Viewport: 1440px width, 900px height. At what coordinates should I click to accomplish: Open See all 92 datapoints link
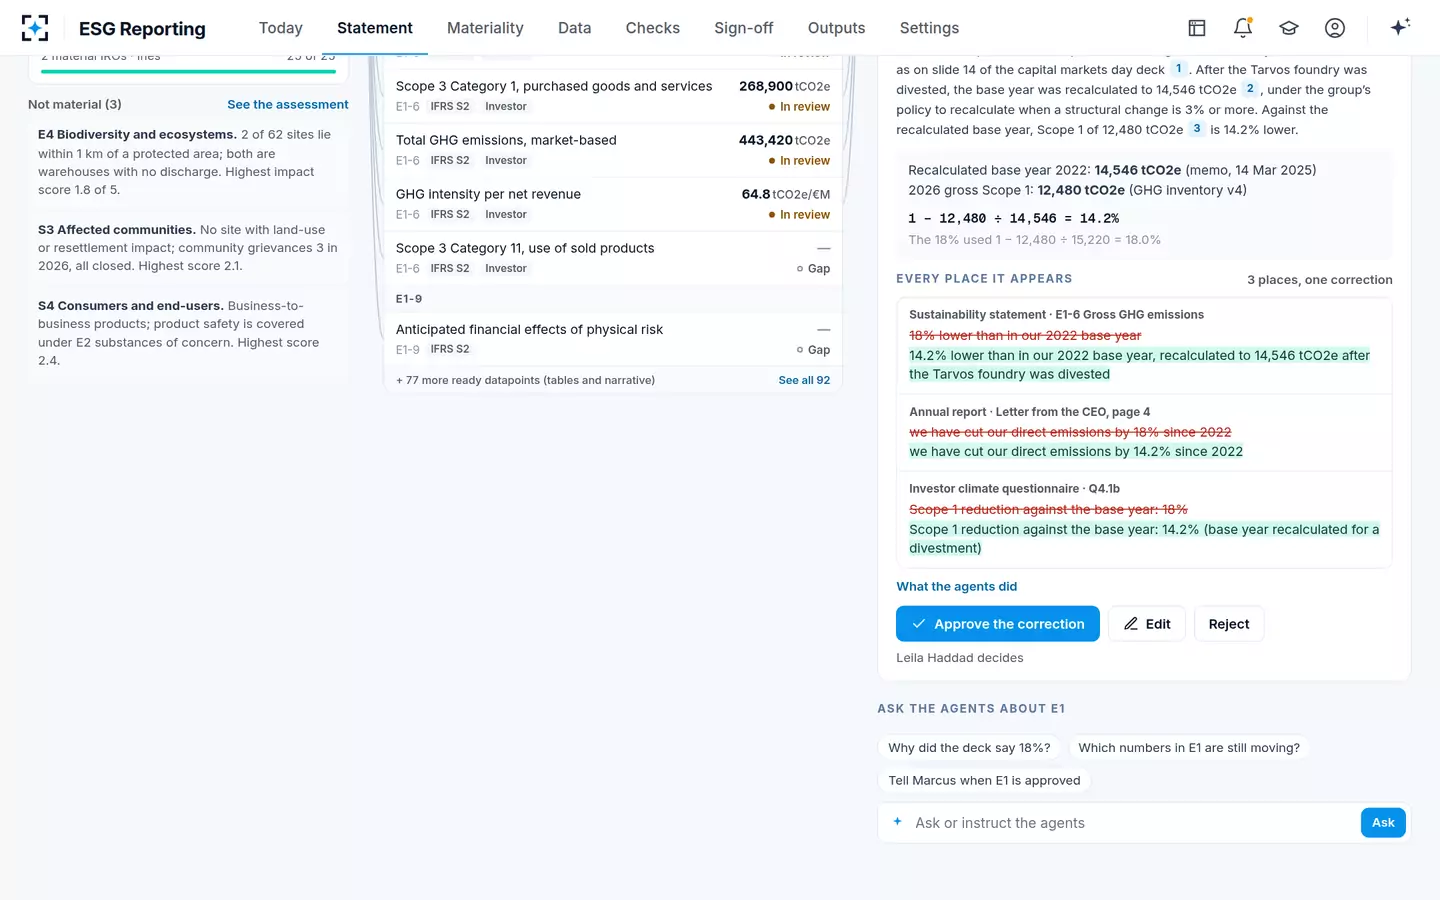804,380
